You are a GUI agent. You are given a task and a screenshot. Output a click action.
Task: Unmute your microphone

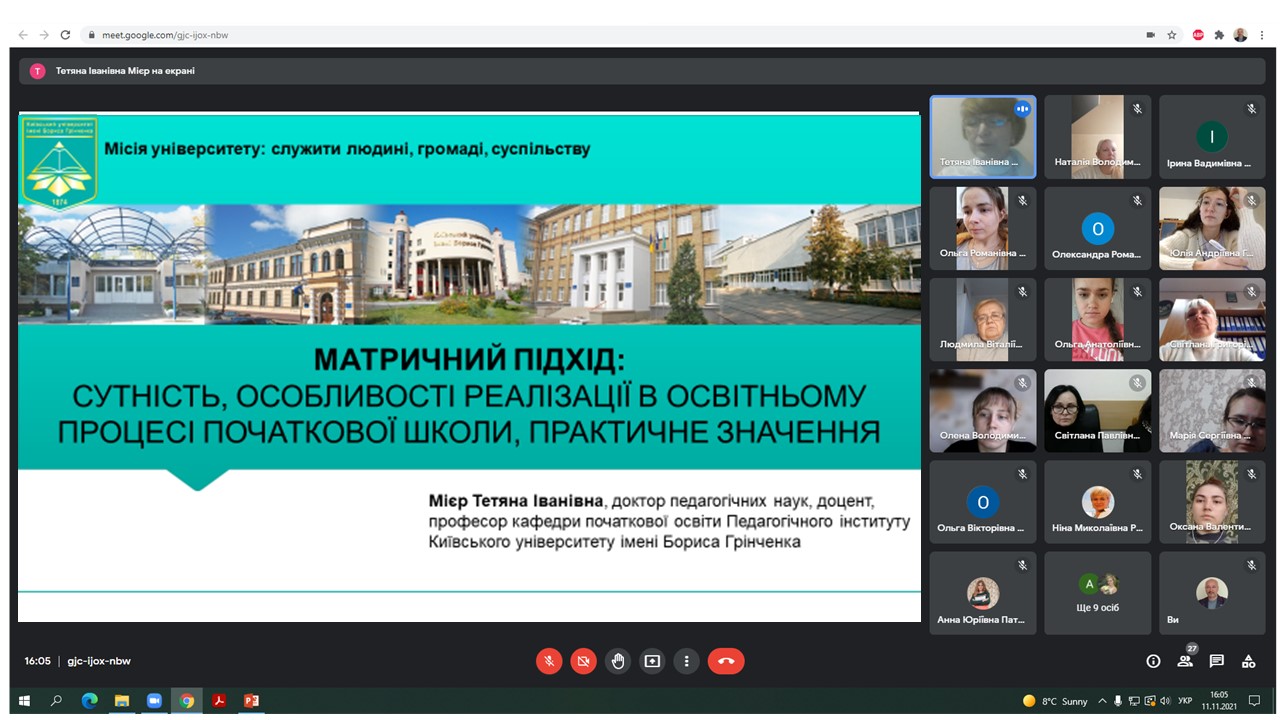(x=548, y=661)
